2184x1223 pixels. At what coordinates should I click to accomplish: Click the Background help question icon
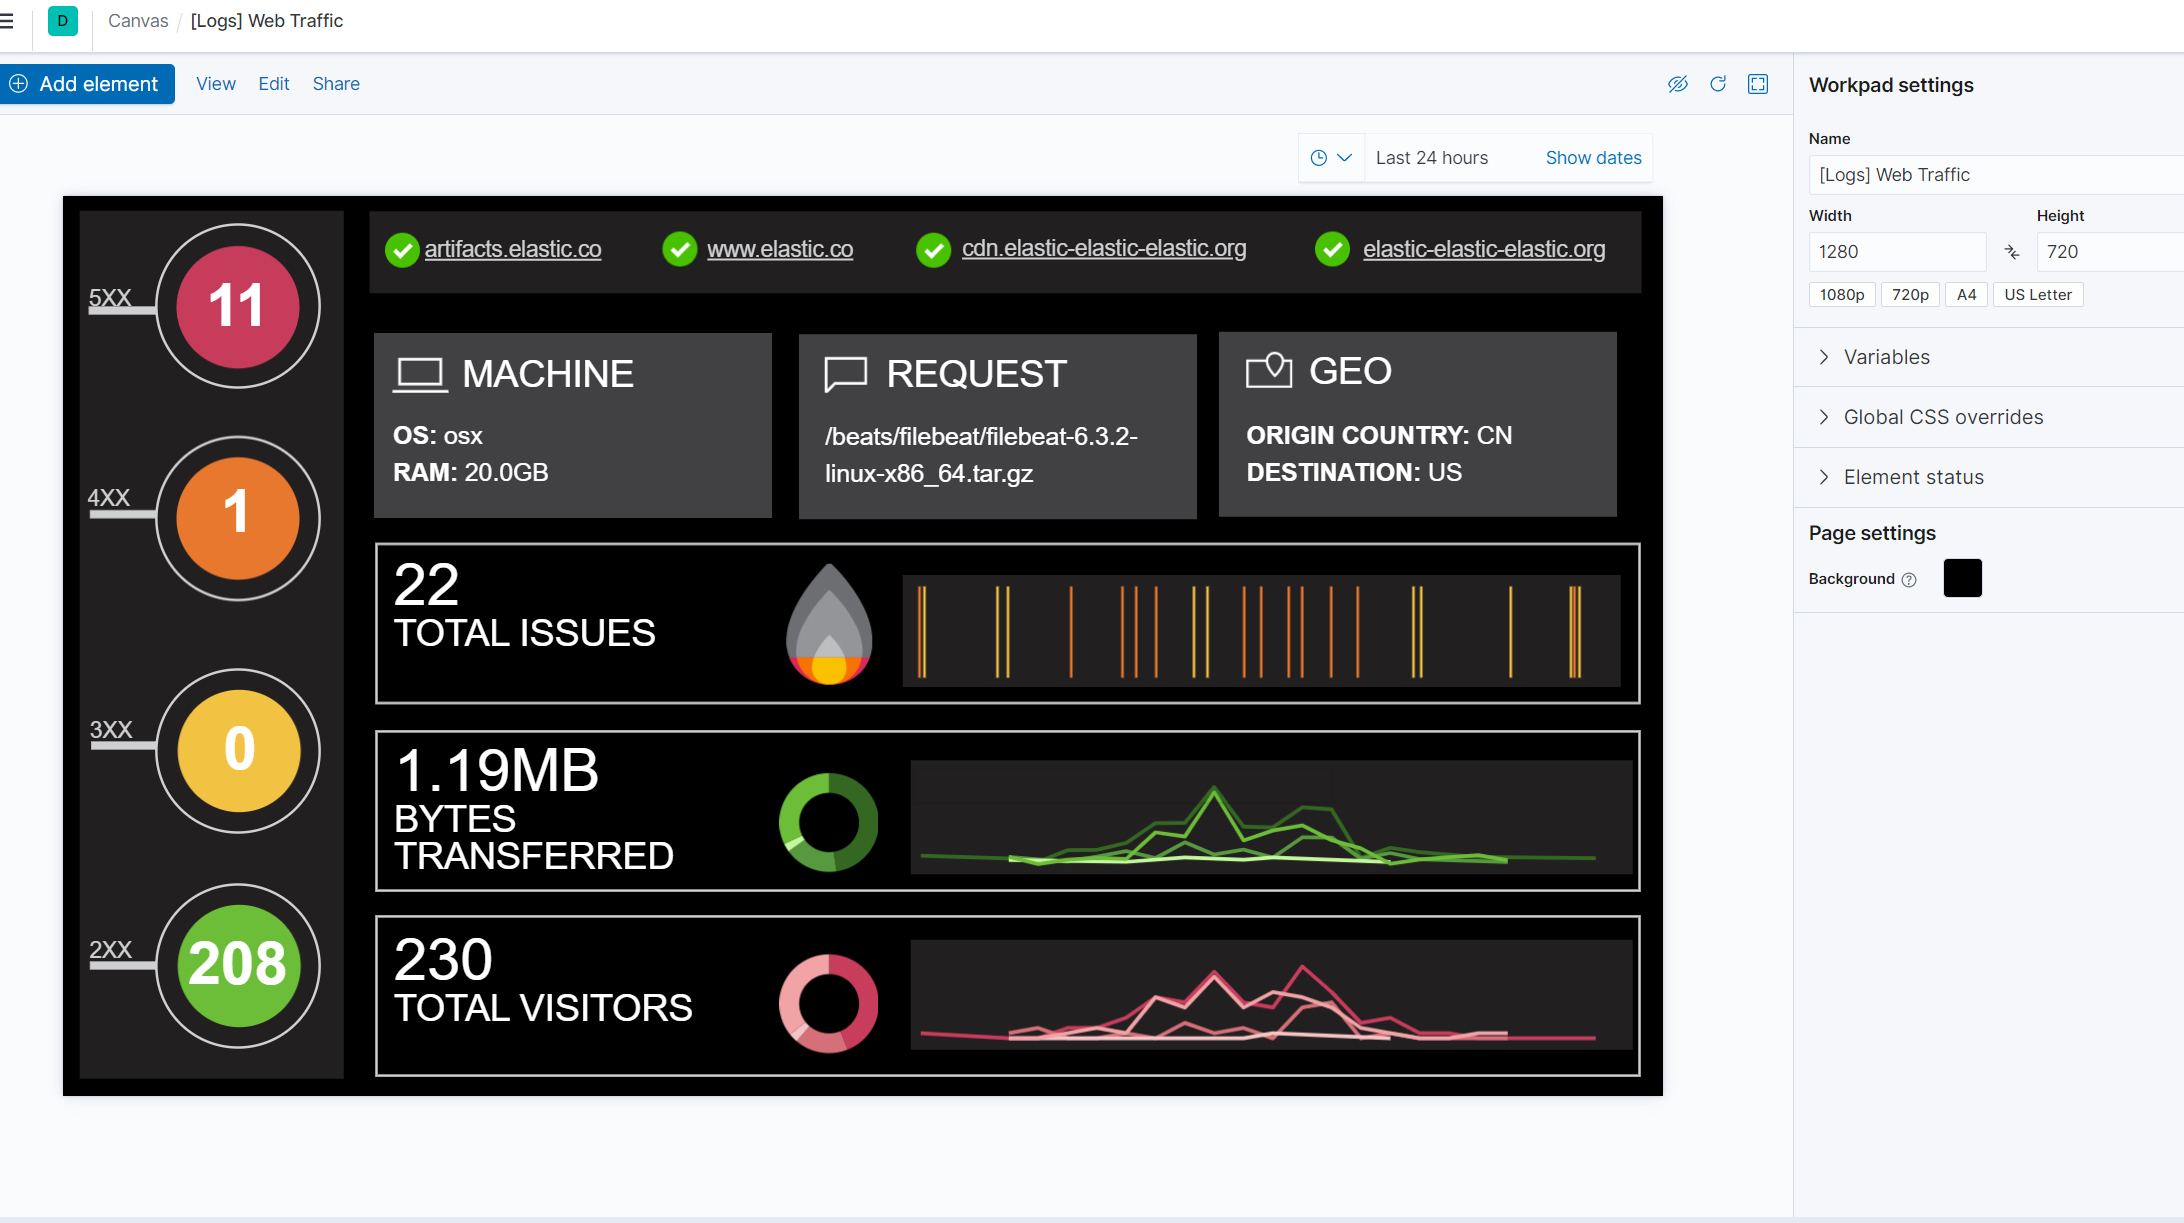point(1909,580)
